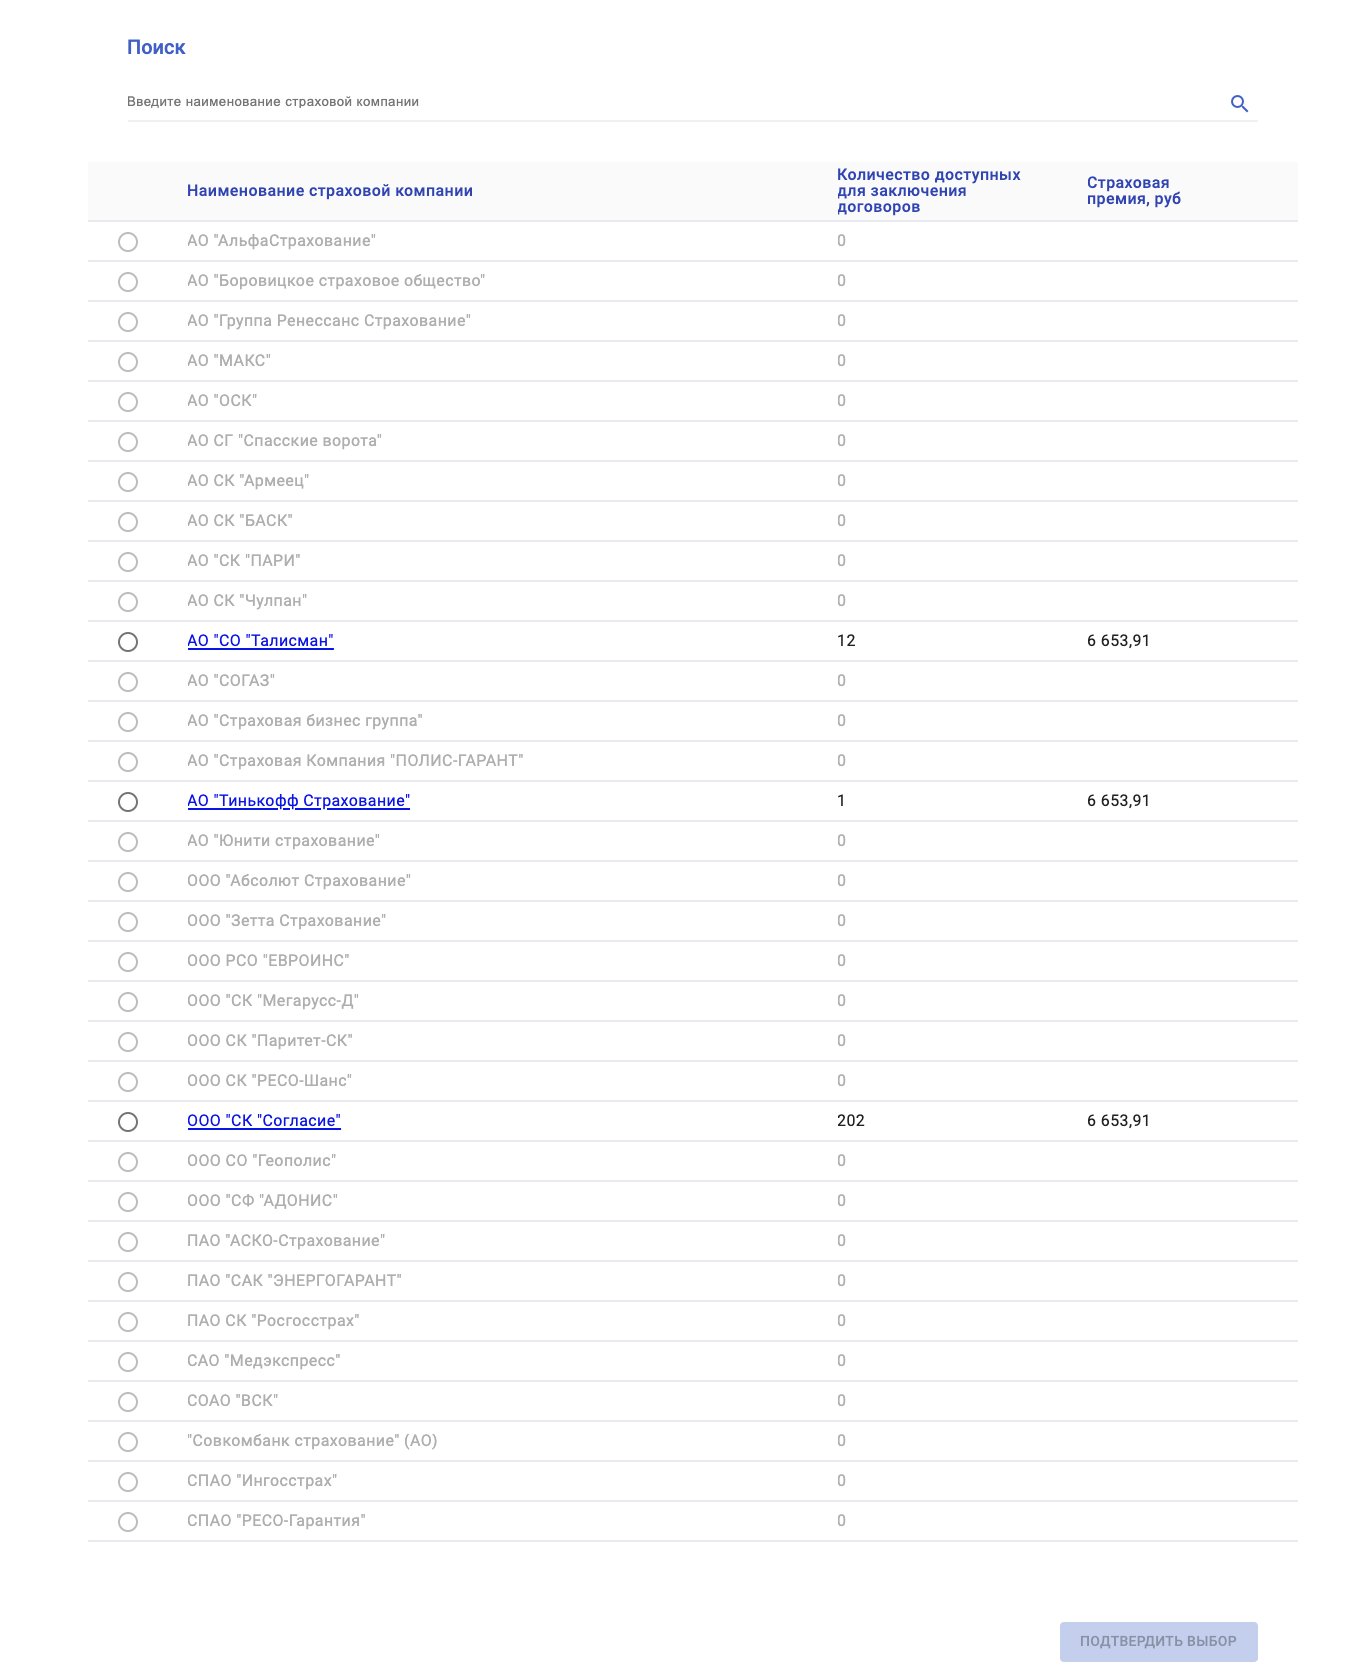1358x1678 pixels.
Task: Click the АО СК "Чулпан" name
Action: [x=247, y=601]
